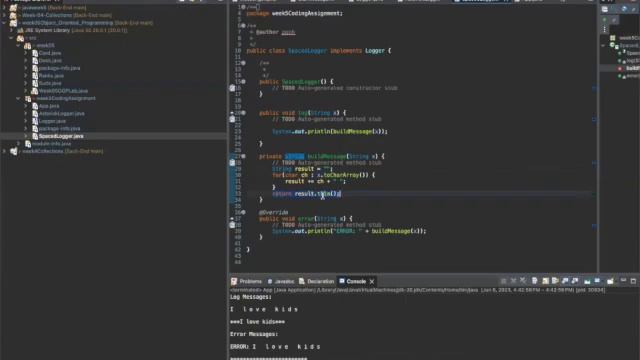Image resolution: width=640 pixels, height=360 pixels.
Task: Click '***I love kids***' line in Console
Action: tap(258, 322)
